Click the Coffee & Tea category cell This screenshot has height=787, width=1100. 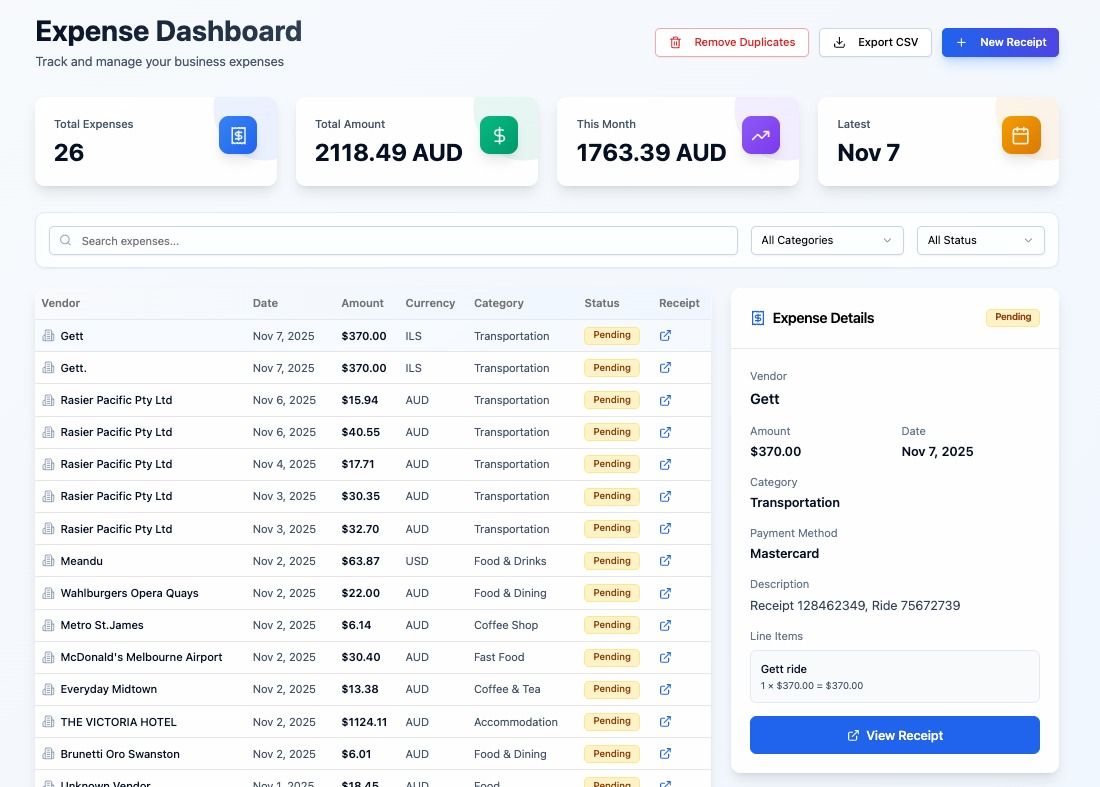pyautogui.click(x=507, y=690)
